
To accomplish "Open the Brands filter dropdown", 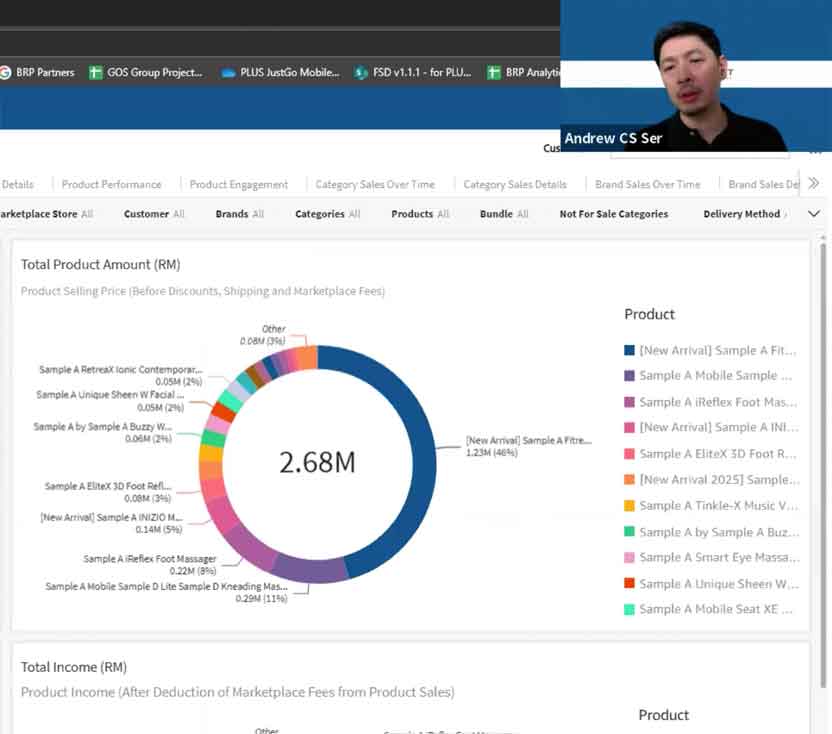I will [x=240, y=214].
